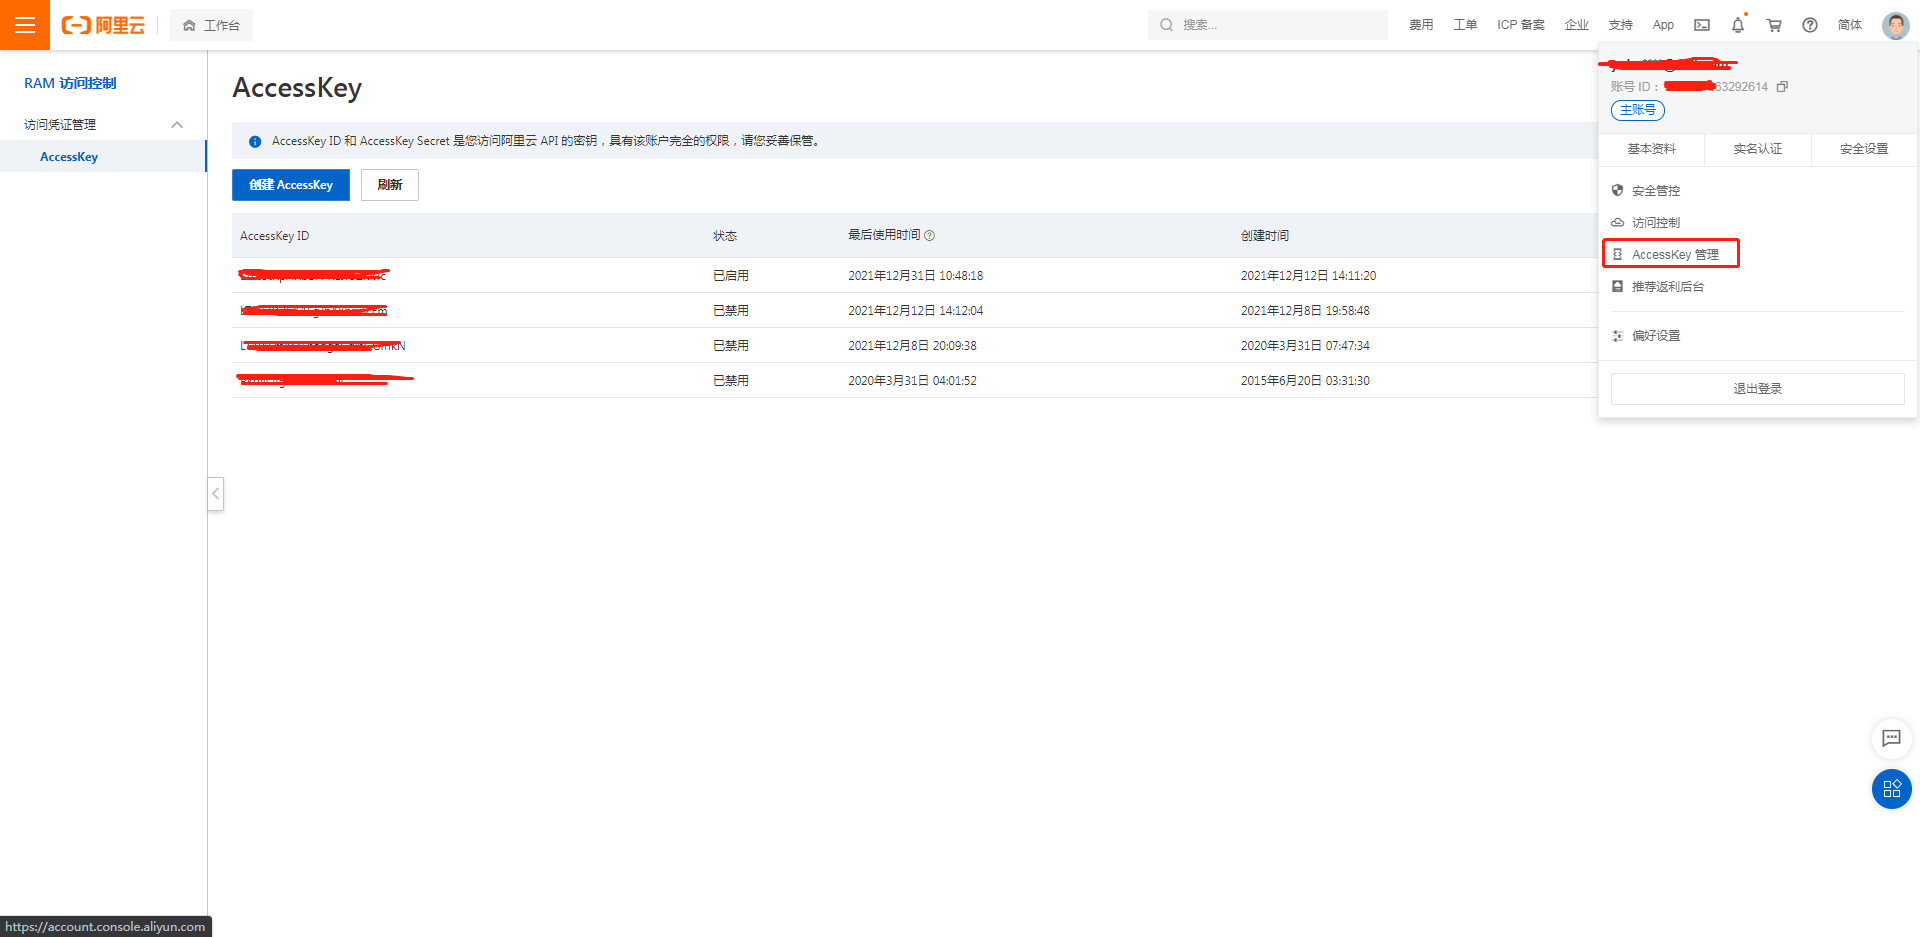Screen dimensions: 1920x937
Task: Click the 已启用 status cell
Action: pos(731,276)
